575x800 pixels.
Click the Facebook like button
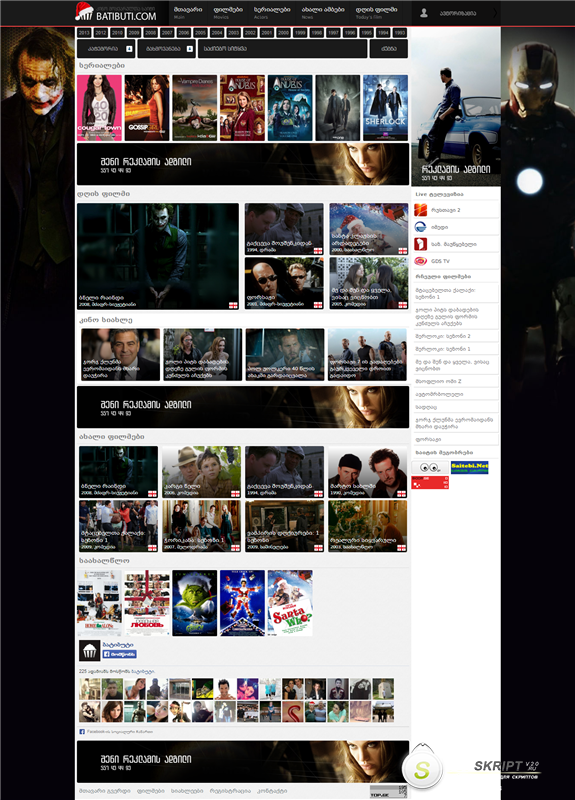coord(119,654)
